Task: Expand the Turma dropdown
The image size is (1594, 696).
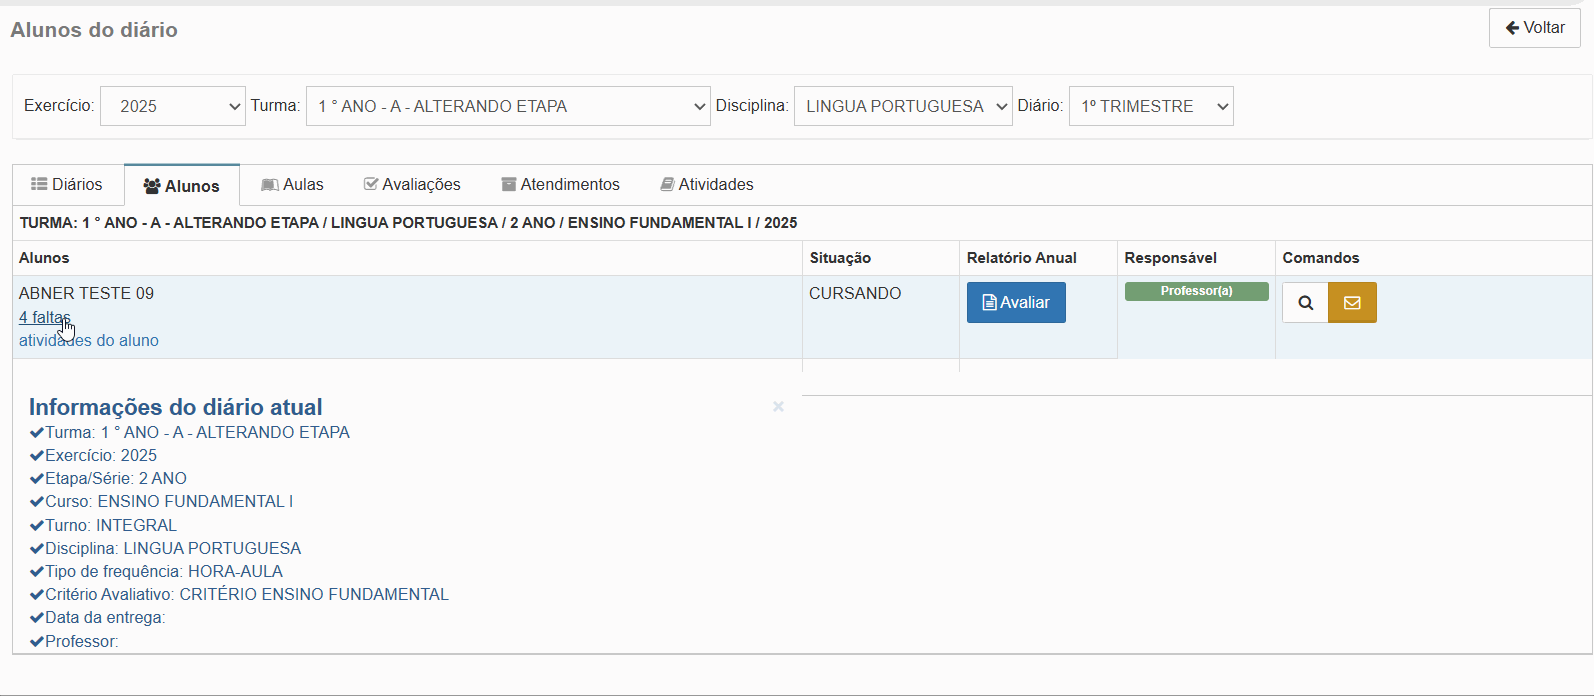Action: (508, 106)
